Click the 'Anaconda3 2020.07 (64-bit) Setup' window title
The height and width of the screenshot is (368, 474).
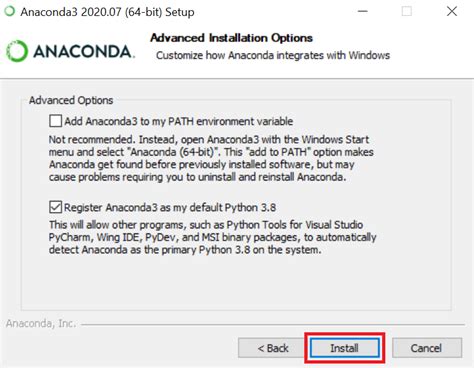tap(107, 12)
